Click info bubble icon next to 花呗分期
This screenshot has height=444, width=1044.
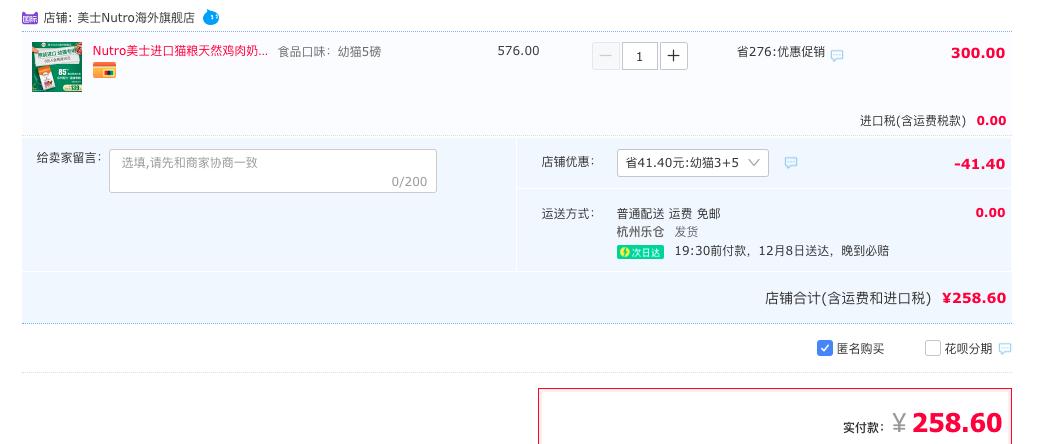[1005, 349]
